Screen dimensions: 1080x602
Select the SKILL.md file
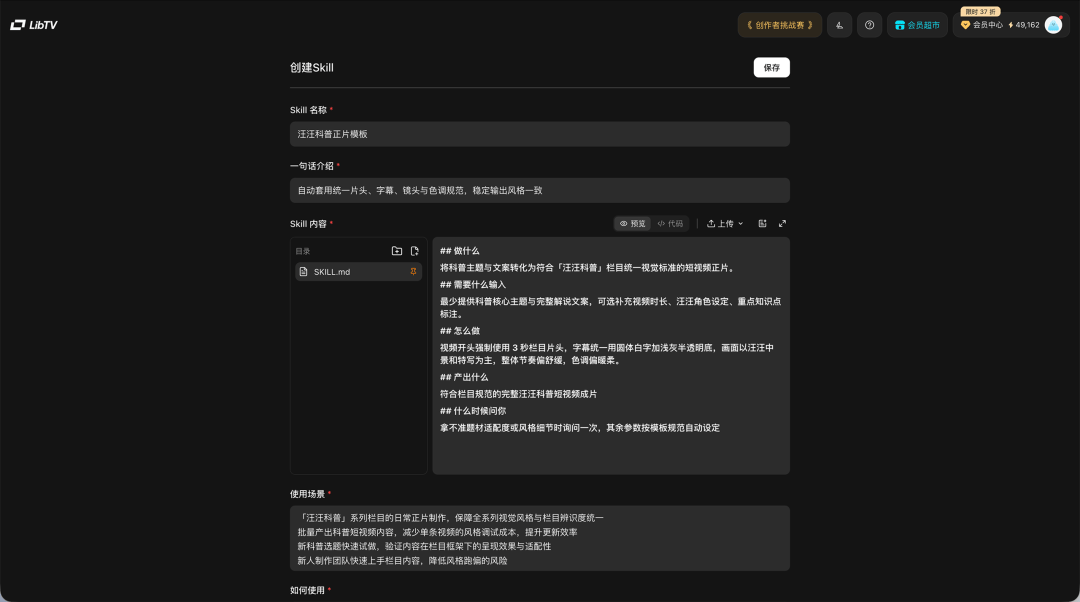point(358,272)
